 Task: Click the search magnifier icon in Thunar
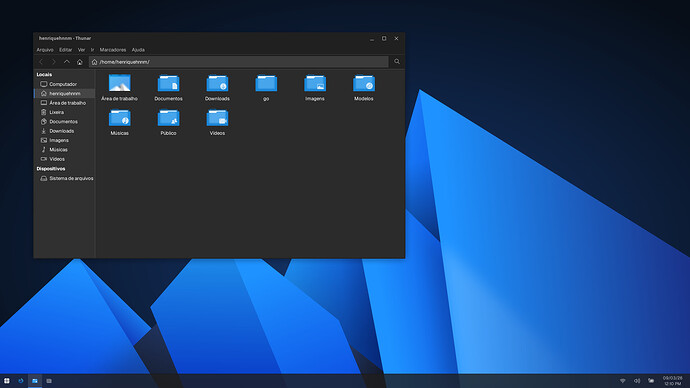point(397,62)
